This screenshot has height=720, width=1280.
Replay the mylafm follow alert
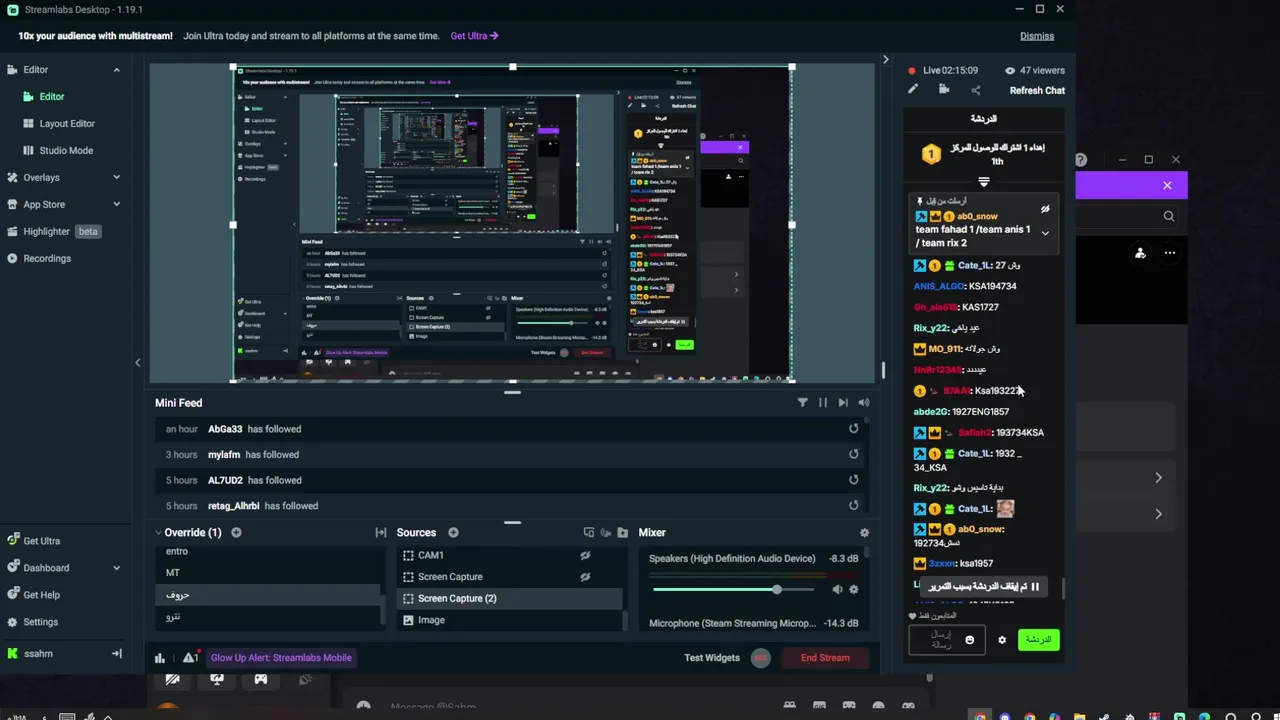(853, 454)
